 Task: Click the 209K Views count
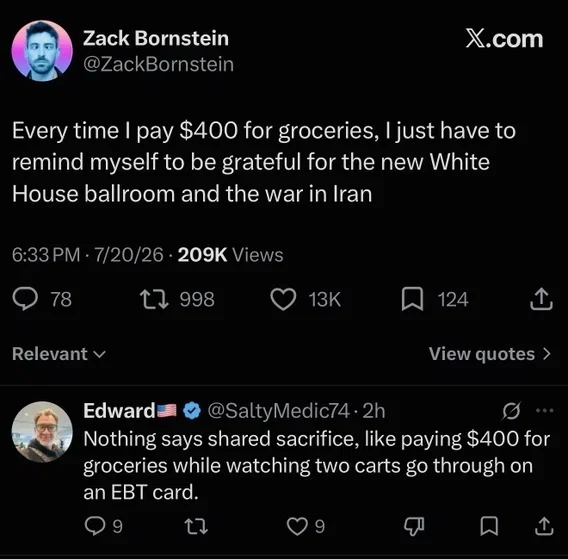coord(230,255)
